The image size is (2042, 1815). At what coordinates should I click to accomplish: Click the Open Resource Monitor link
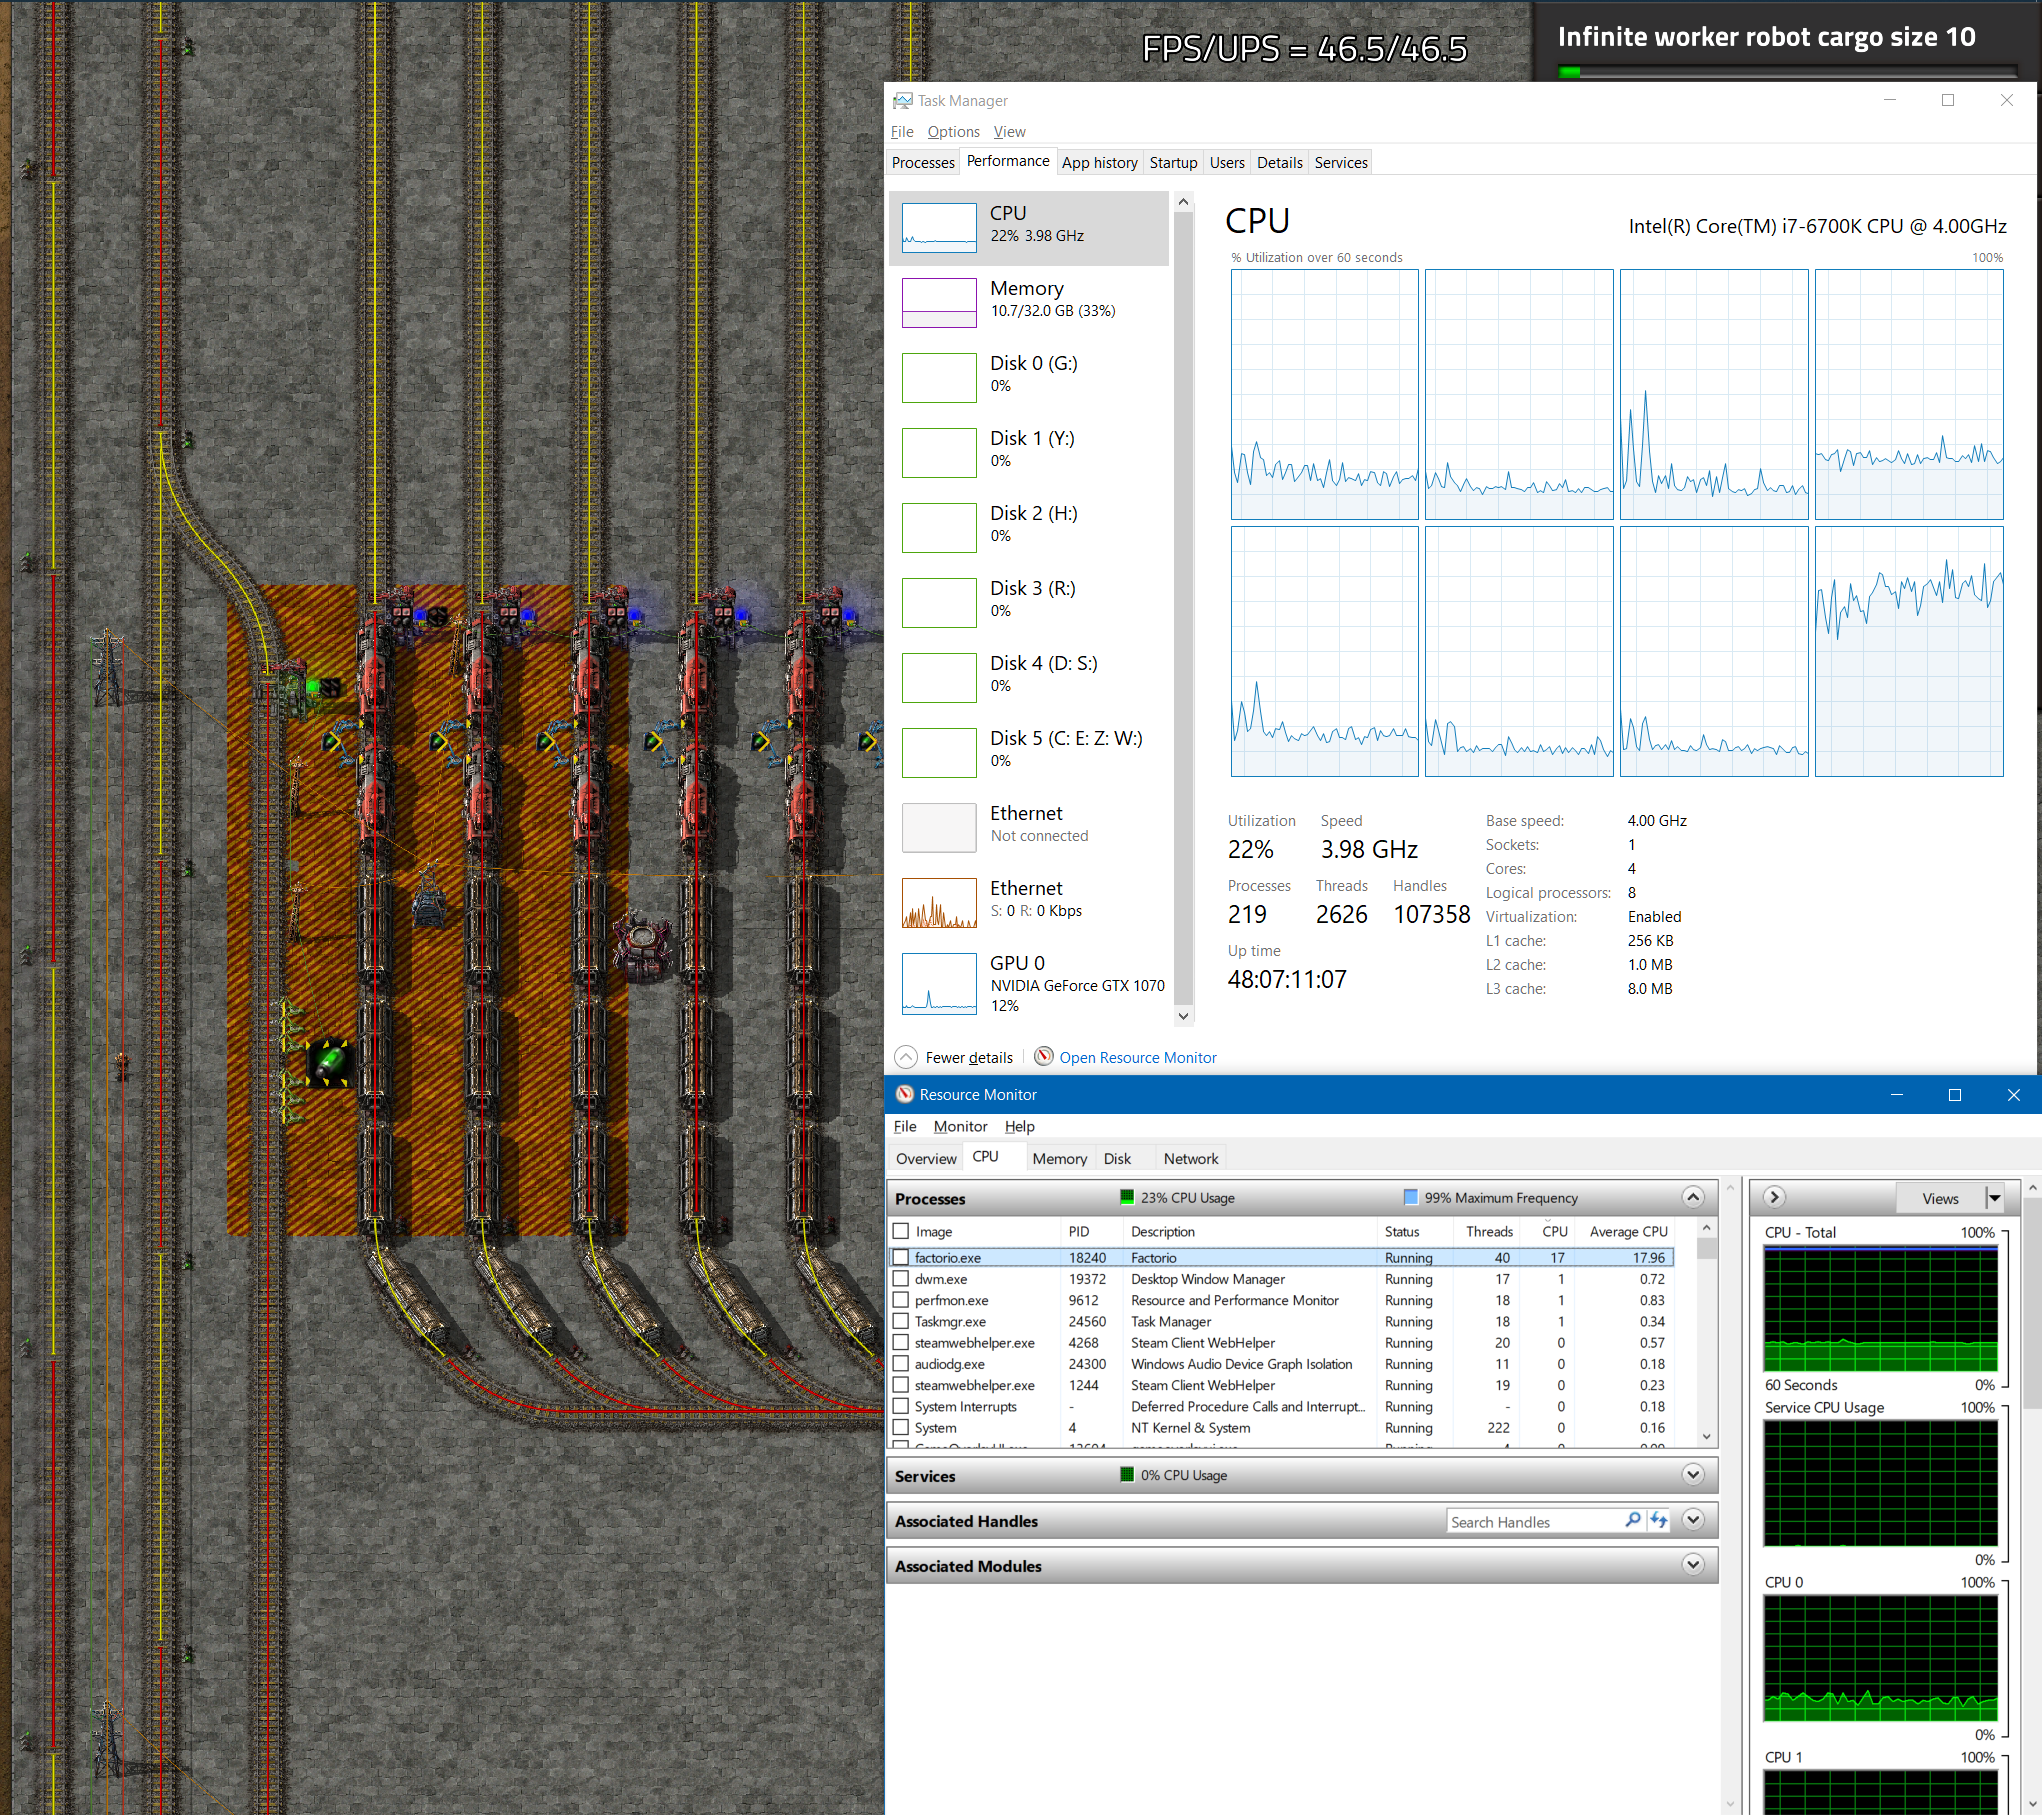coord(1138,1057)
